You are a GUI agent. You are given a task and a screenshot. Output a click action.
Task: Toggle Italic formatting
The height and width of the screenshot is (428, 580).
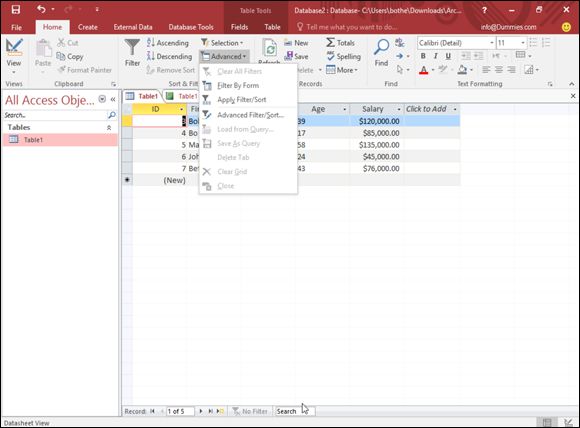click(x=436, y=56)
